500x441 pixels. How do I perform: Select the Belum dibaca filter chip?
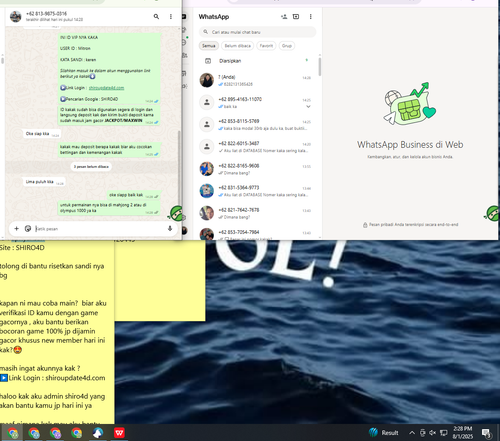point(237,46)
